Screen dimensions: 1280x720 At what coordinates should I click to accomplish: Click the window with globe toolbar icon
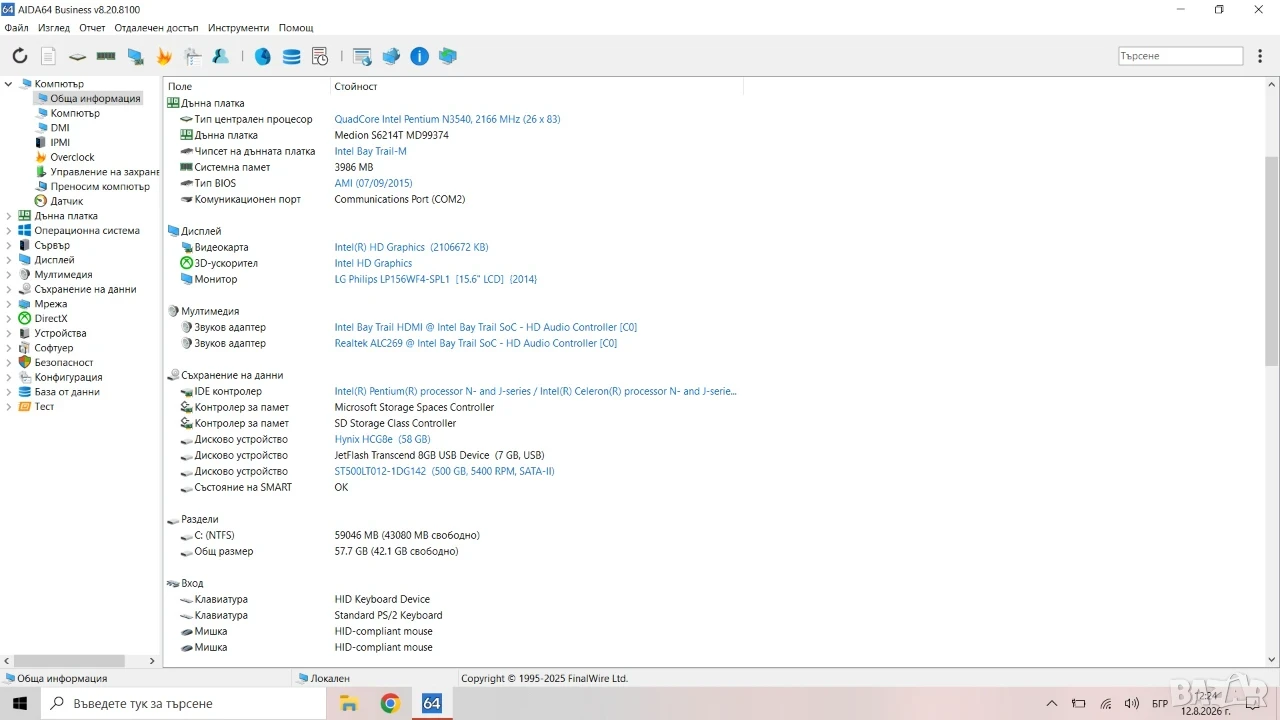362,56
